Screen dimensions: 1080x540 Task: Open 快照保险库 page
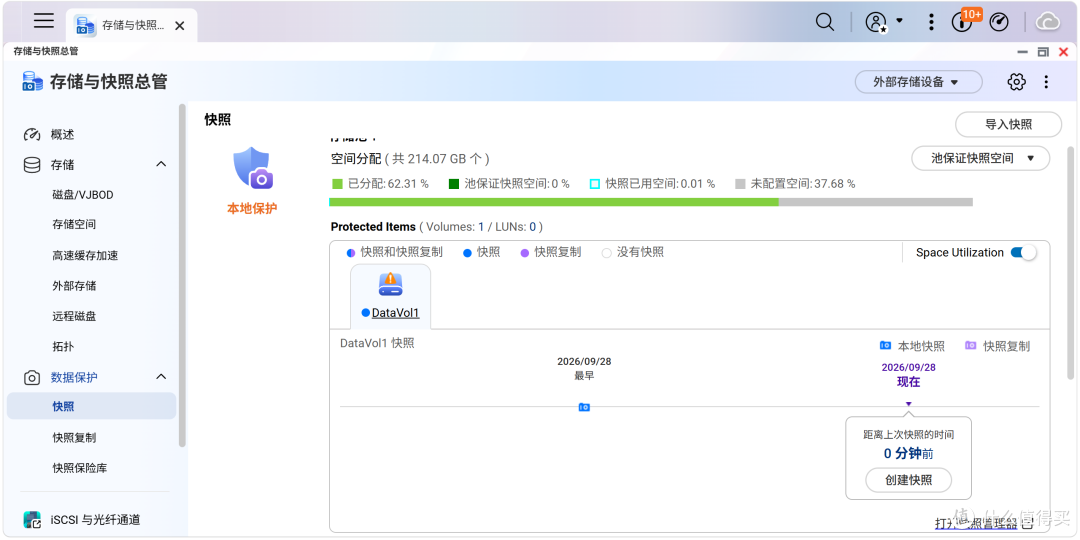pyautogui.click(x=79, y=468)
